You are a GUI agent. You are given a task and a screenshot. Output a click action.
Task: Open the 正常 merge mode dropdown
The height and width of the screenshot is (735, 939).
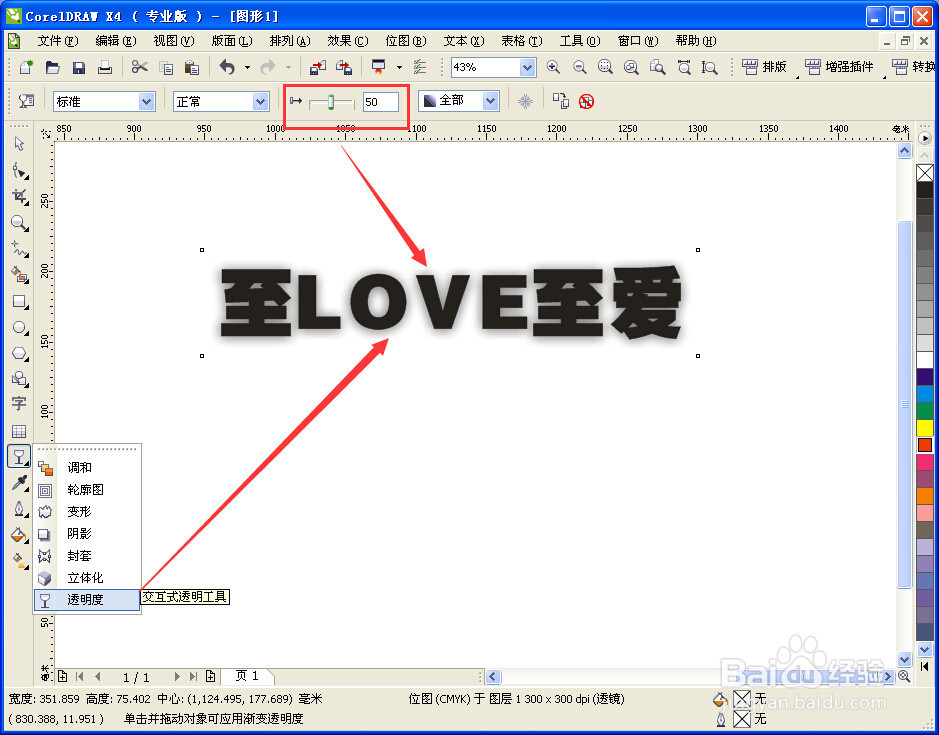click(x=258, y=101)
